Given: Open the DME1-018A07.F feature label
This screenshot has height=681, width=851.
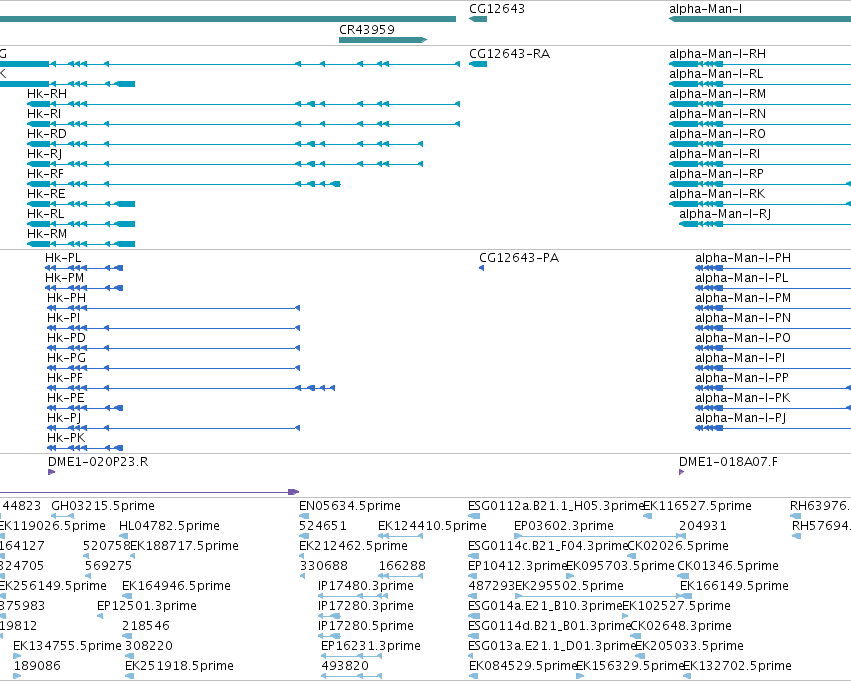Looking at the screenshot, I should click(728, 462).
